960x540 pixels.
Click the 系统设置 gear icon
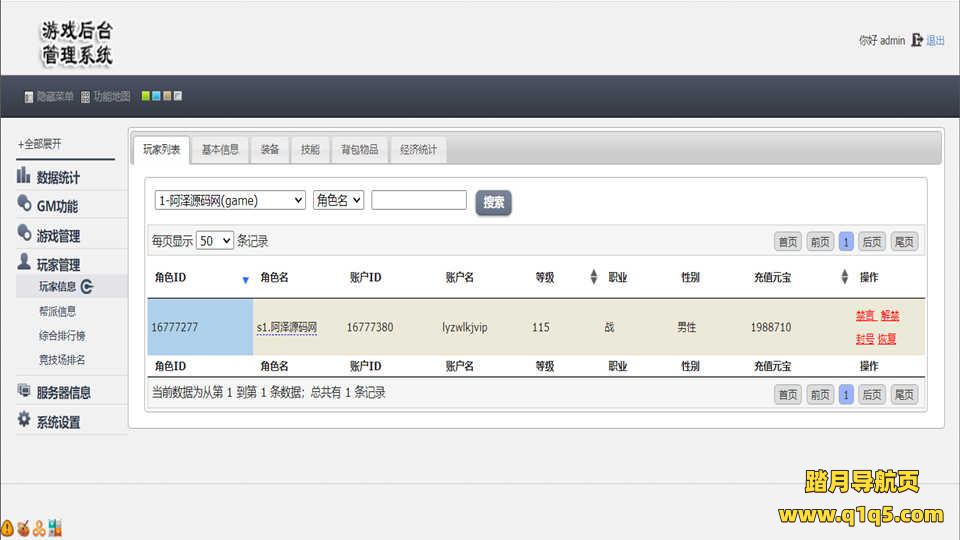coord(24,420)
